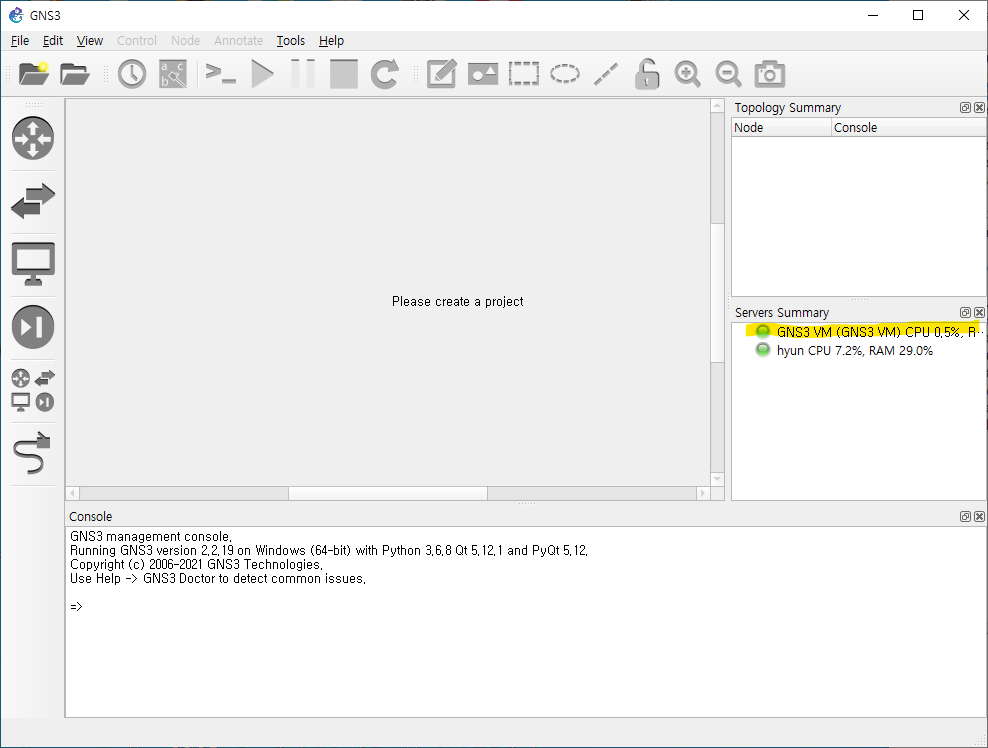Image resolution: width=988 pixels, height=748 pixels.
Task: Open the Annotate menu
Action: [238, 40]
